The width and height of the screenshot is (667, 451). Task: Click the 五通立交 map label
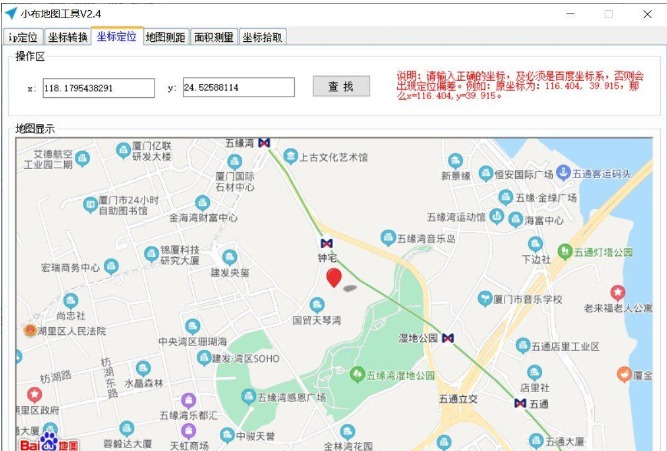tap(458, 399)
